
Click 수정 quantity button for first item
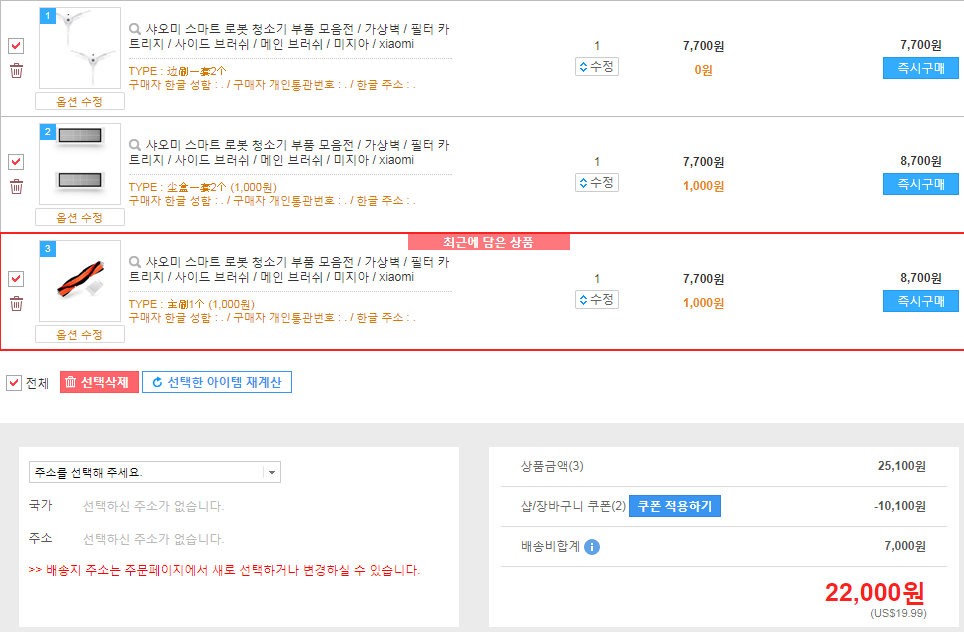(x=597, y=67)
